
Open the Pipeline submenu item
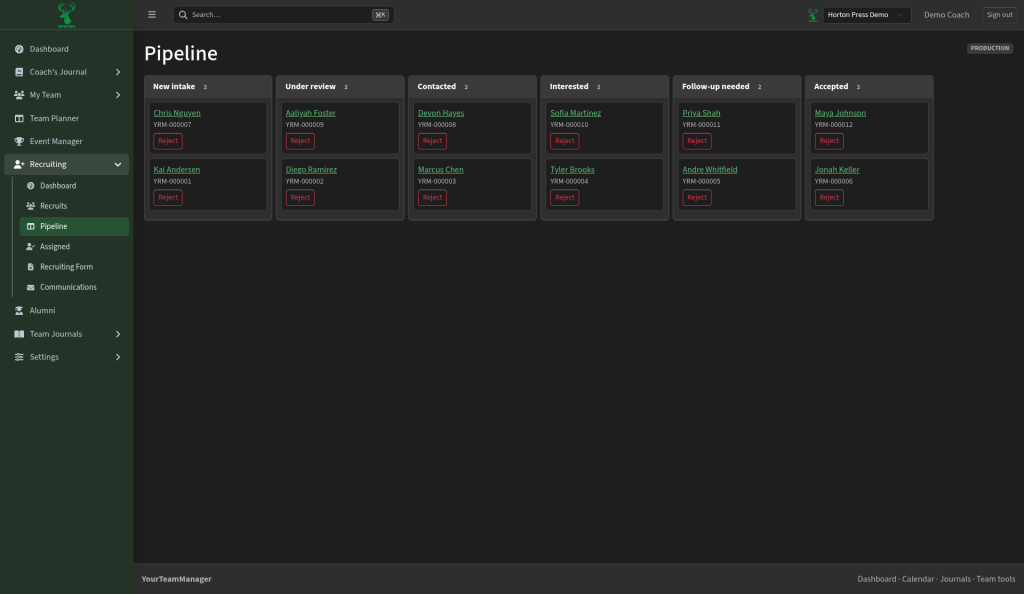coord(74,227)
